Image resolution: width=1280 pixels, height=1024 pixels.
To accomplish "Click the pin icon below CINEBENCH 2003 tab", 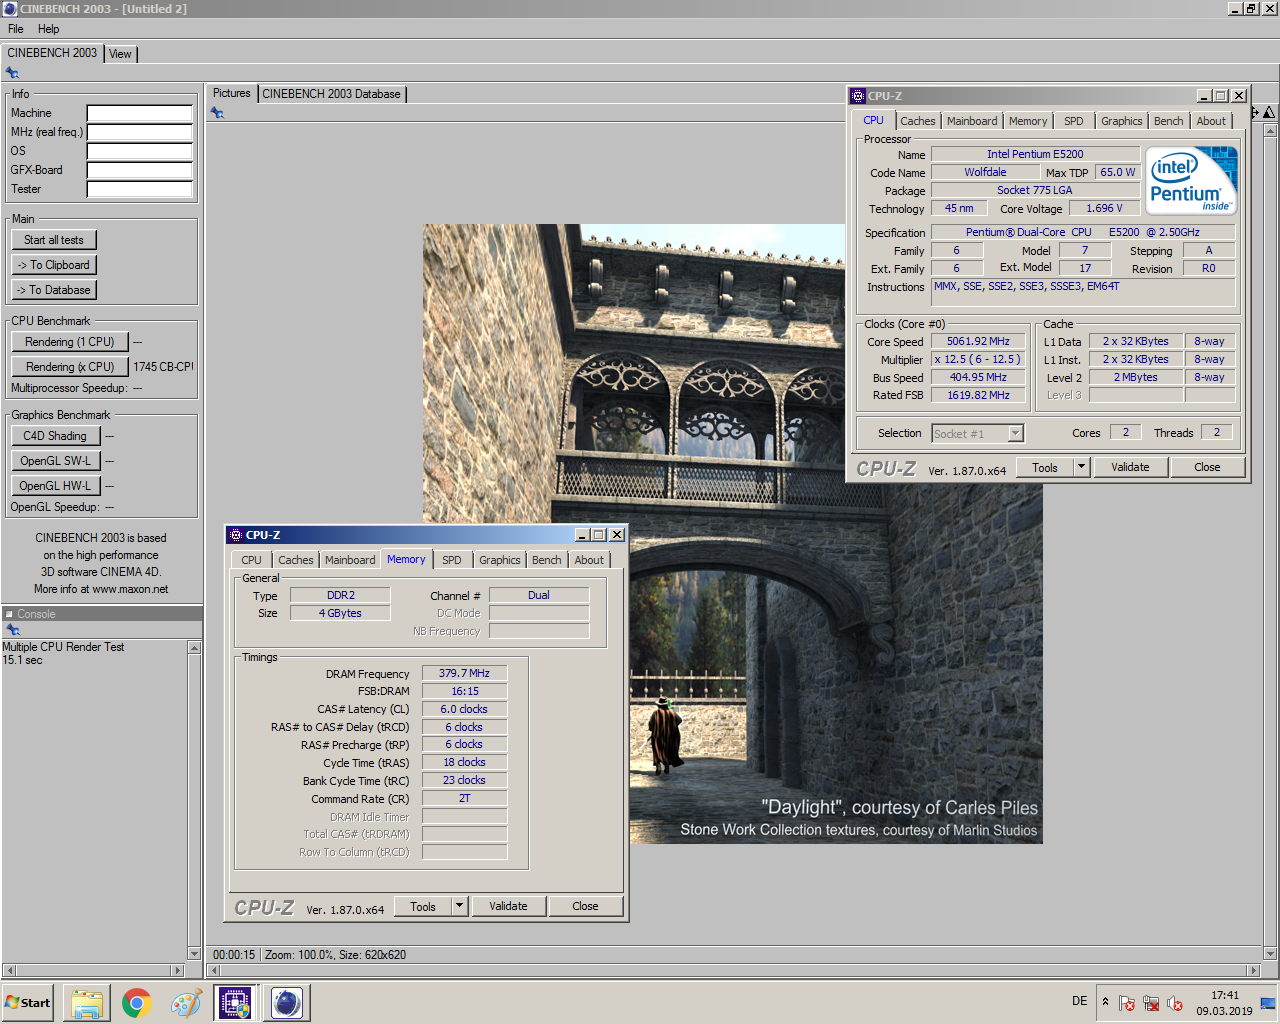I will pos(12,73).
